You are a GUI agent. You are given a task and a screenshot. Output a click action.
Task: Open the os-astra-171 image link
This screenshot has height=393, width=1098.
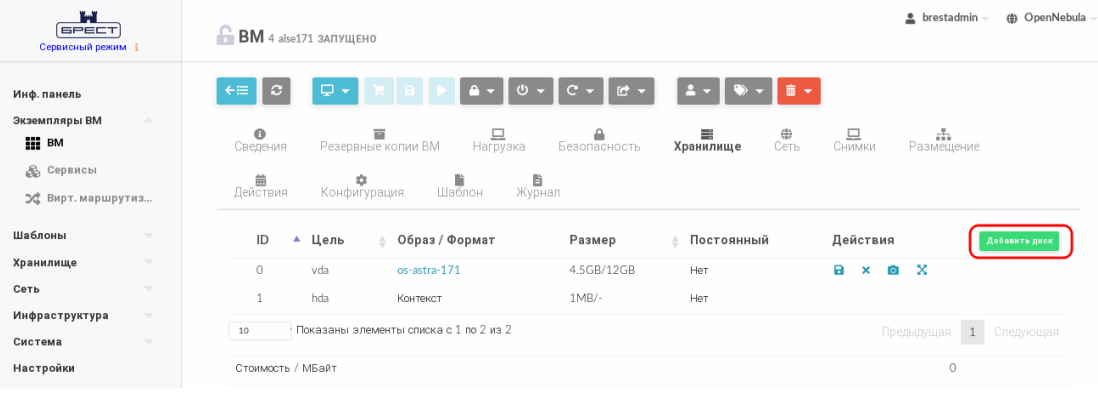point(429,270)
